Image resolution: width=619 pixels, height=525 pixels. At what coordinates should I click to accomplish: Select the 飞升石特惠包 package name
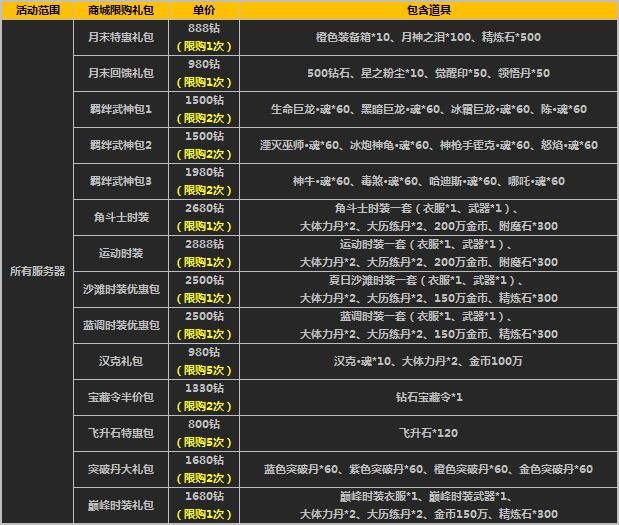[x=120, y=433]
